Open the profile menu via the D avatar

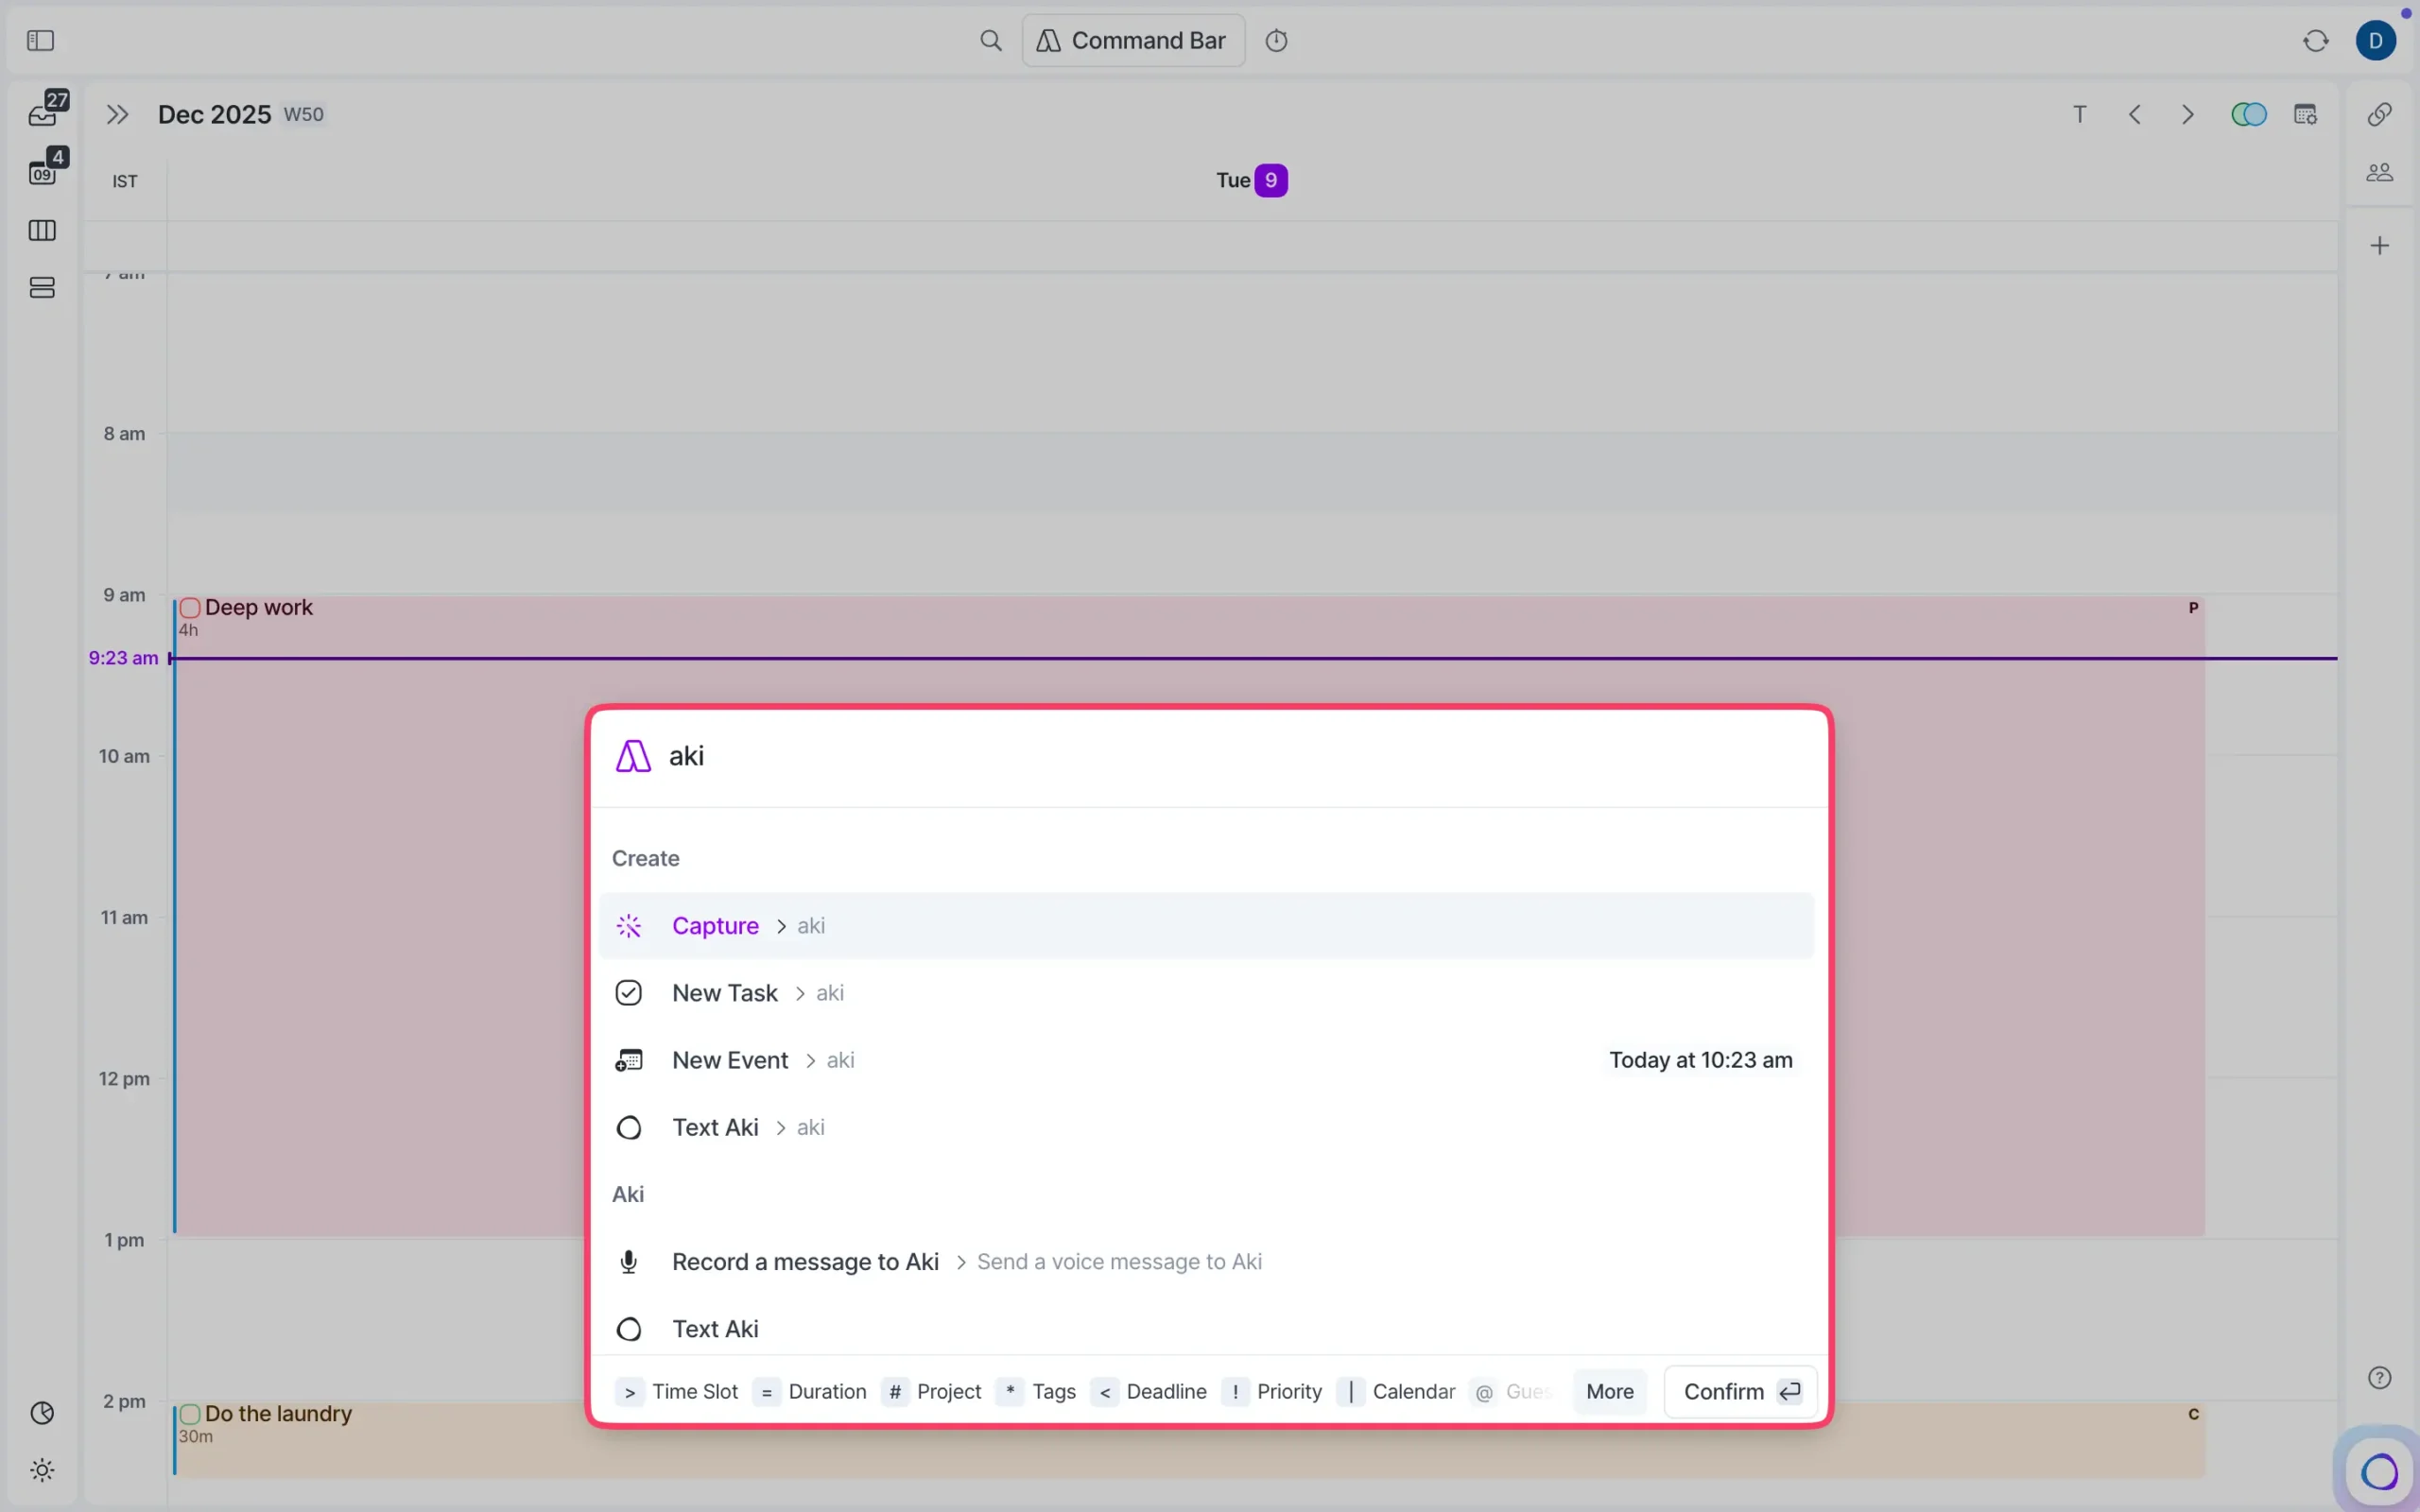coord(2376,41)
